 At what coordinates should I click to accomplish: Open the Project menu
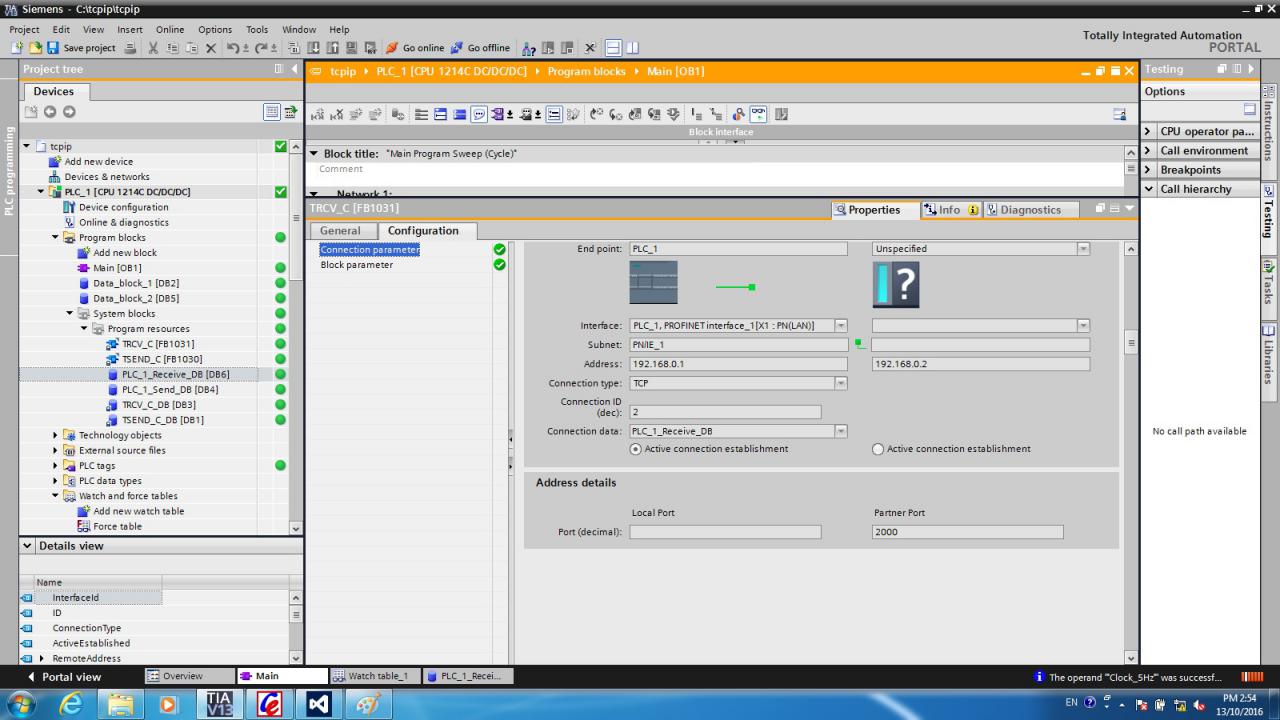[x=24, y=30]
